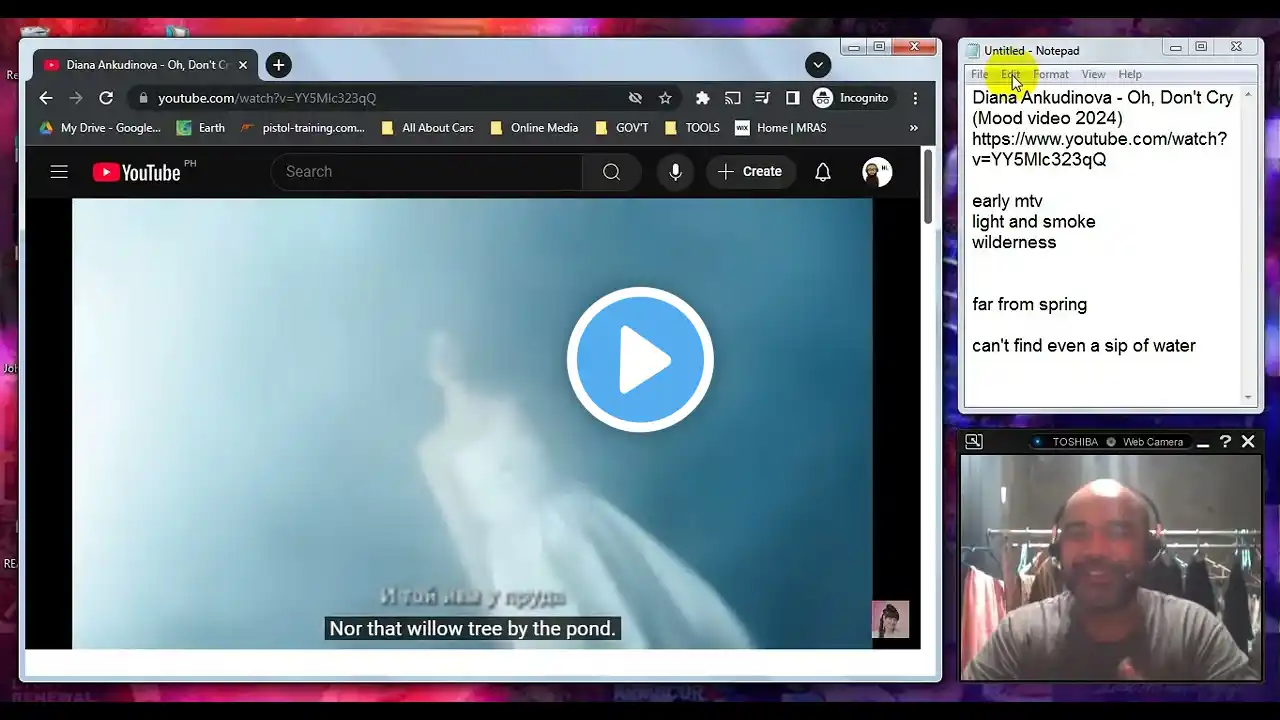Toggle the Chrome side panel
1280x720 pixels.
(x=793, y=98)
